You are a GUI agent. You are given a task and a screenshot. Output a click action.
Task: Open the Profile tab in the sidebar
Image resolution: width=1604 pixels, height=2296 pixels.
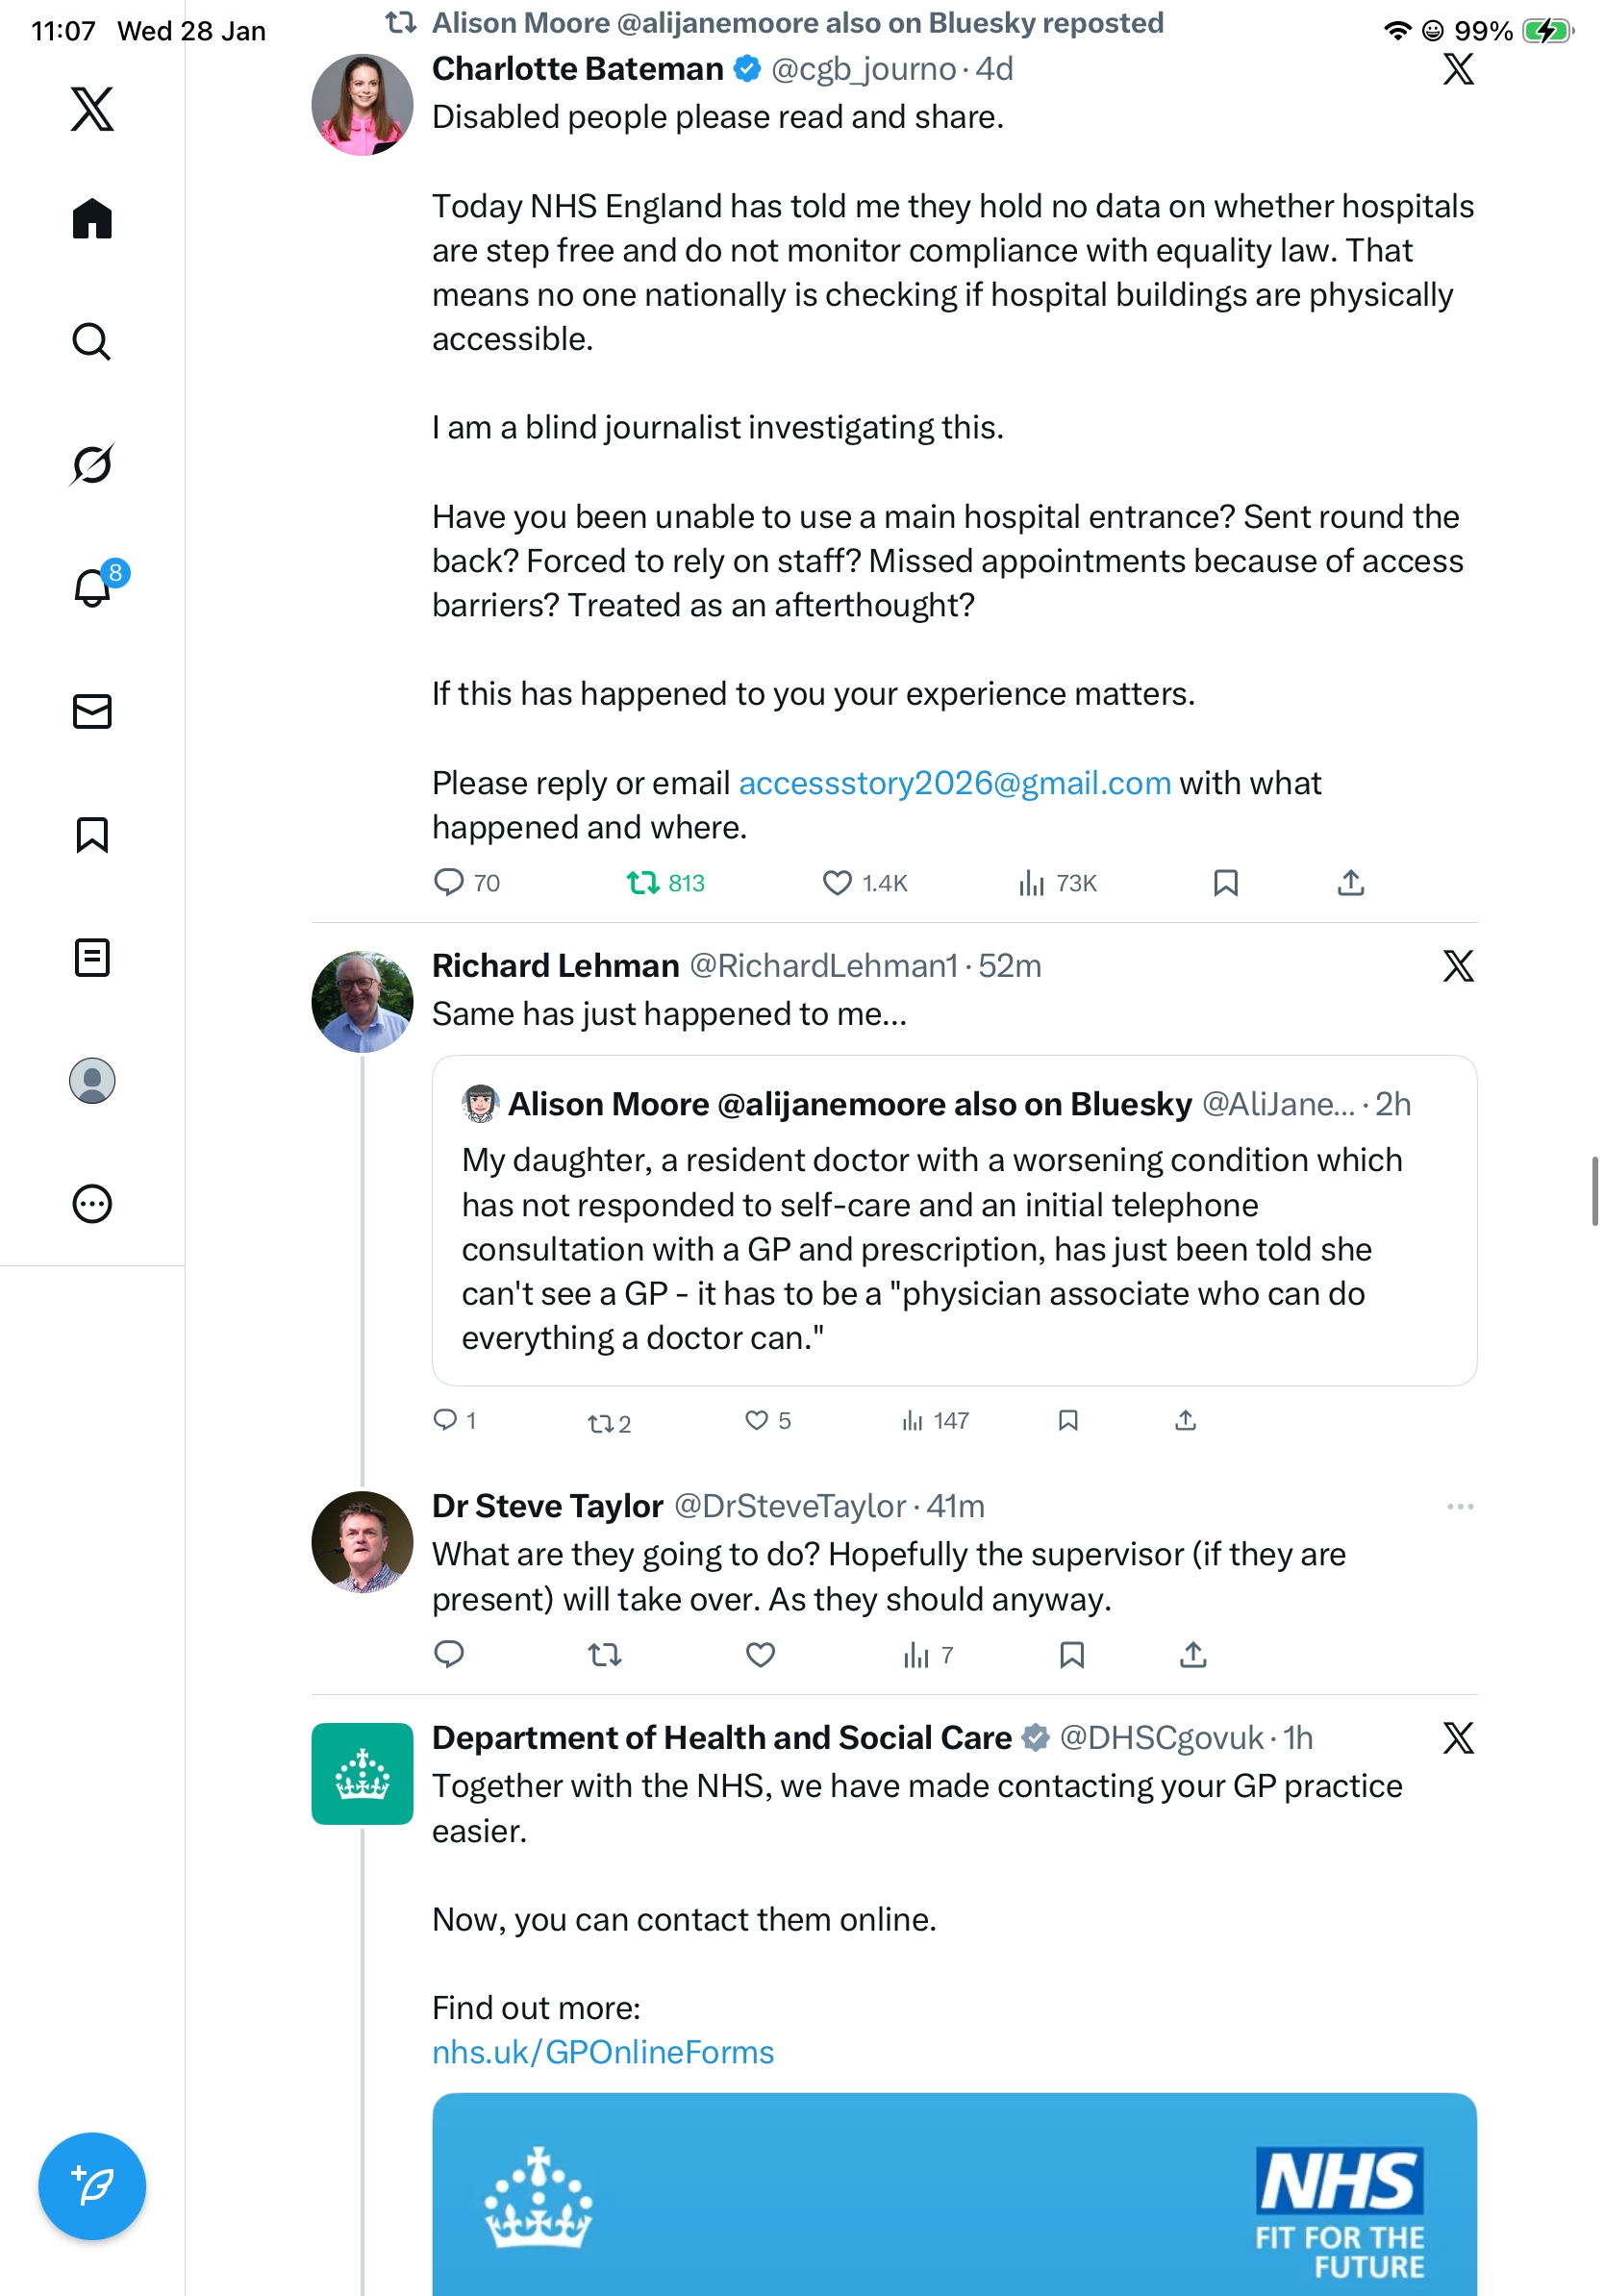(x=92, y=1080)
